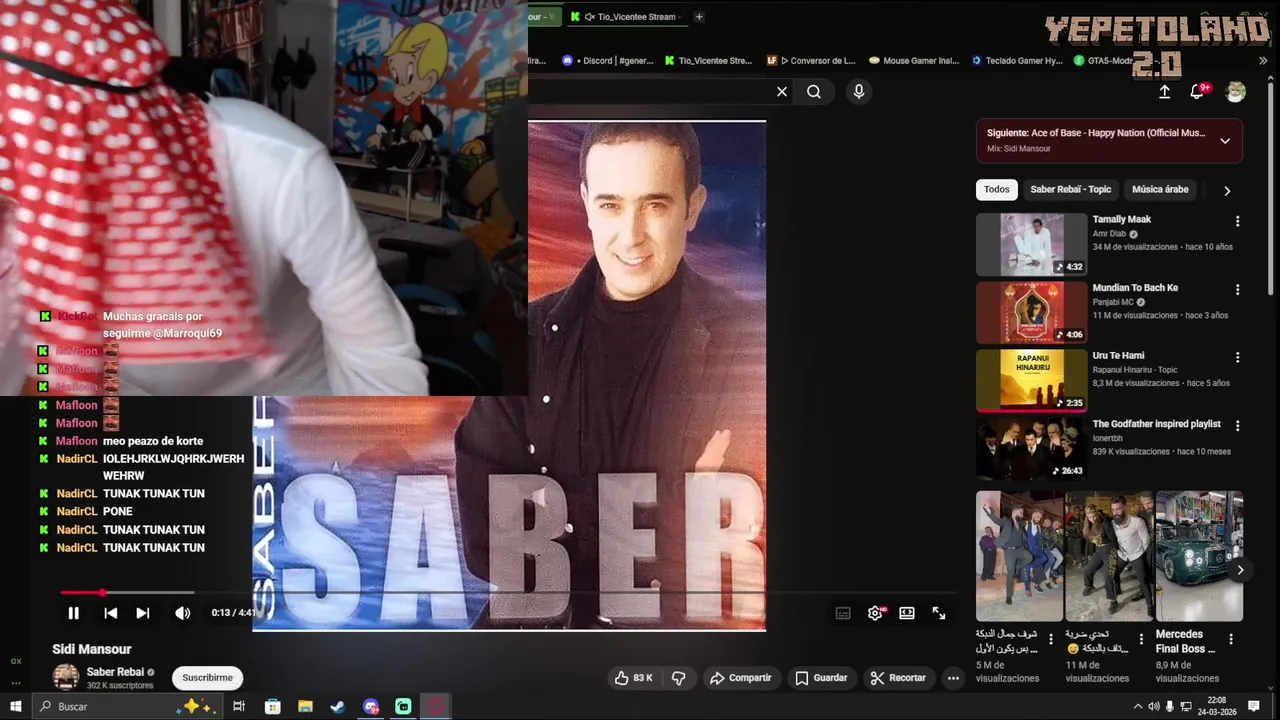Open options for Tamally Maak
Viewport: 1280px width, 720px height.
pyautogui.click(x=1237, y=221)
